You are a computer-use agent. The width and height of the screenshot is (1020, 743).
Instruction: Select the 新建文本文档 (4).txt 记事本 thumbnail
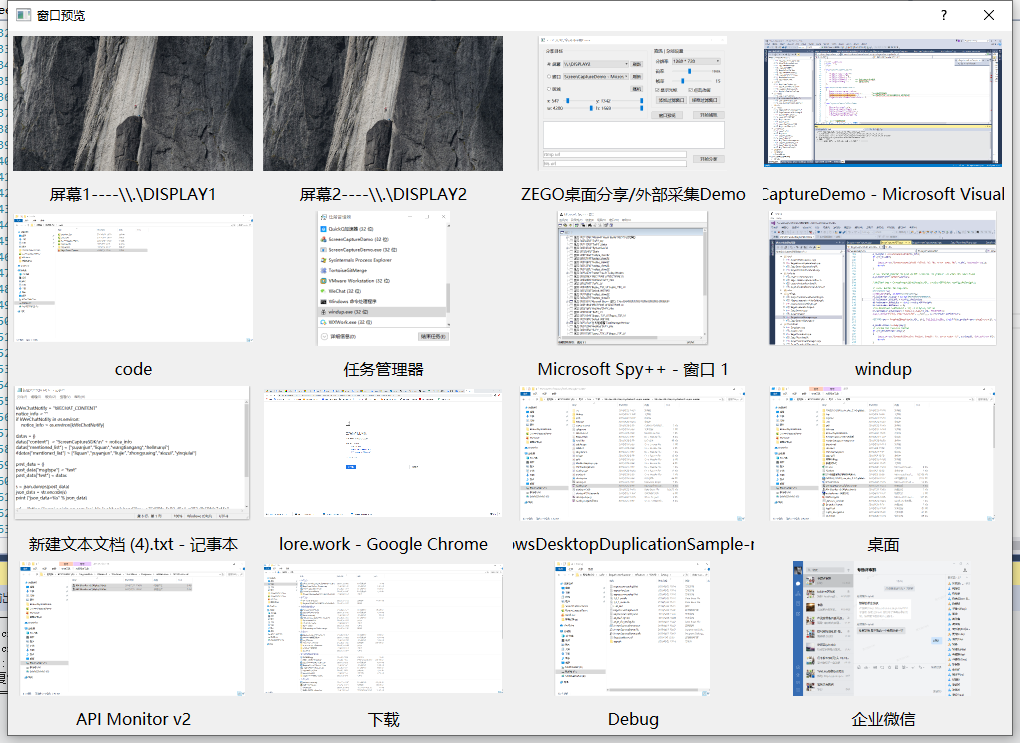[133, 453]
